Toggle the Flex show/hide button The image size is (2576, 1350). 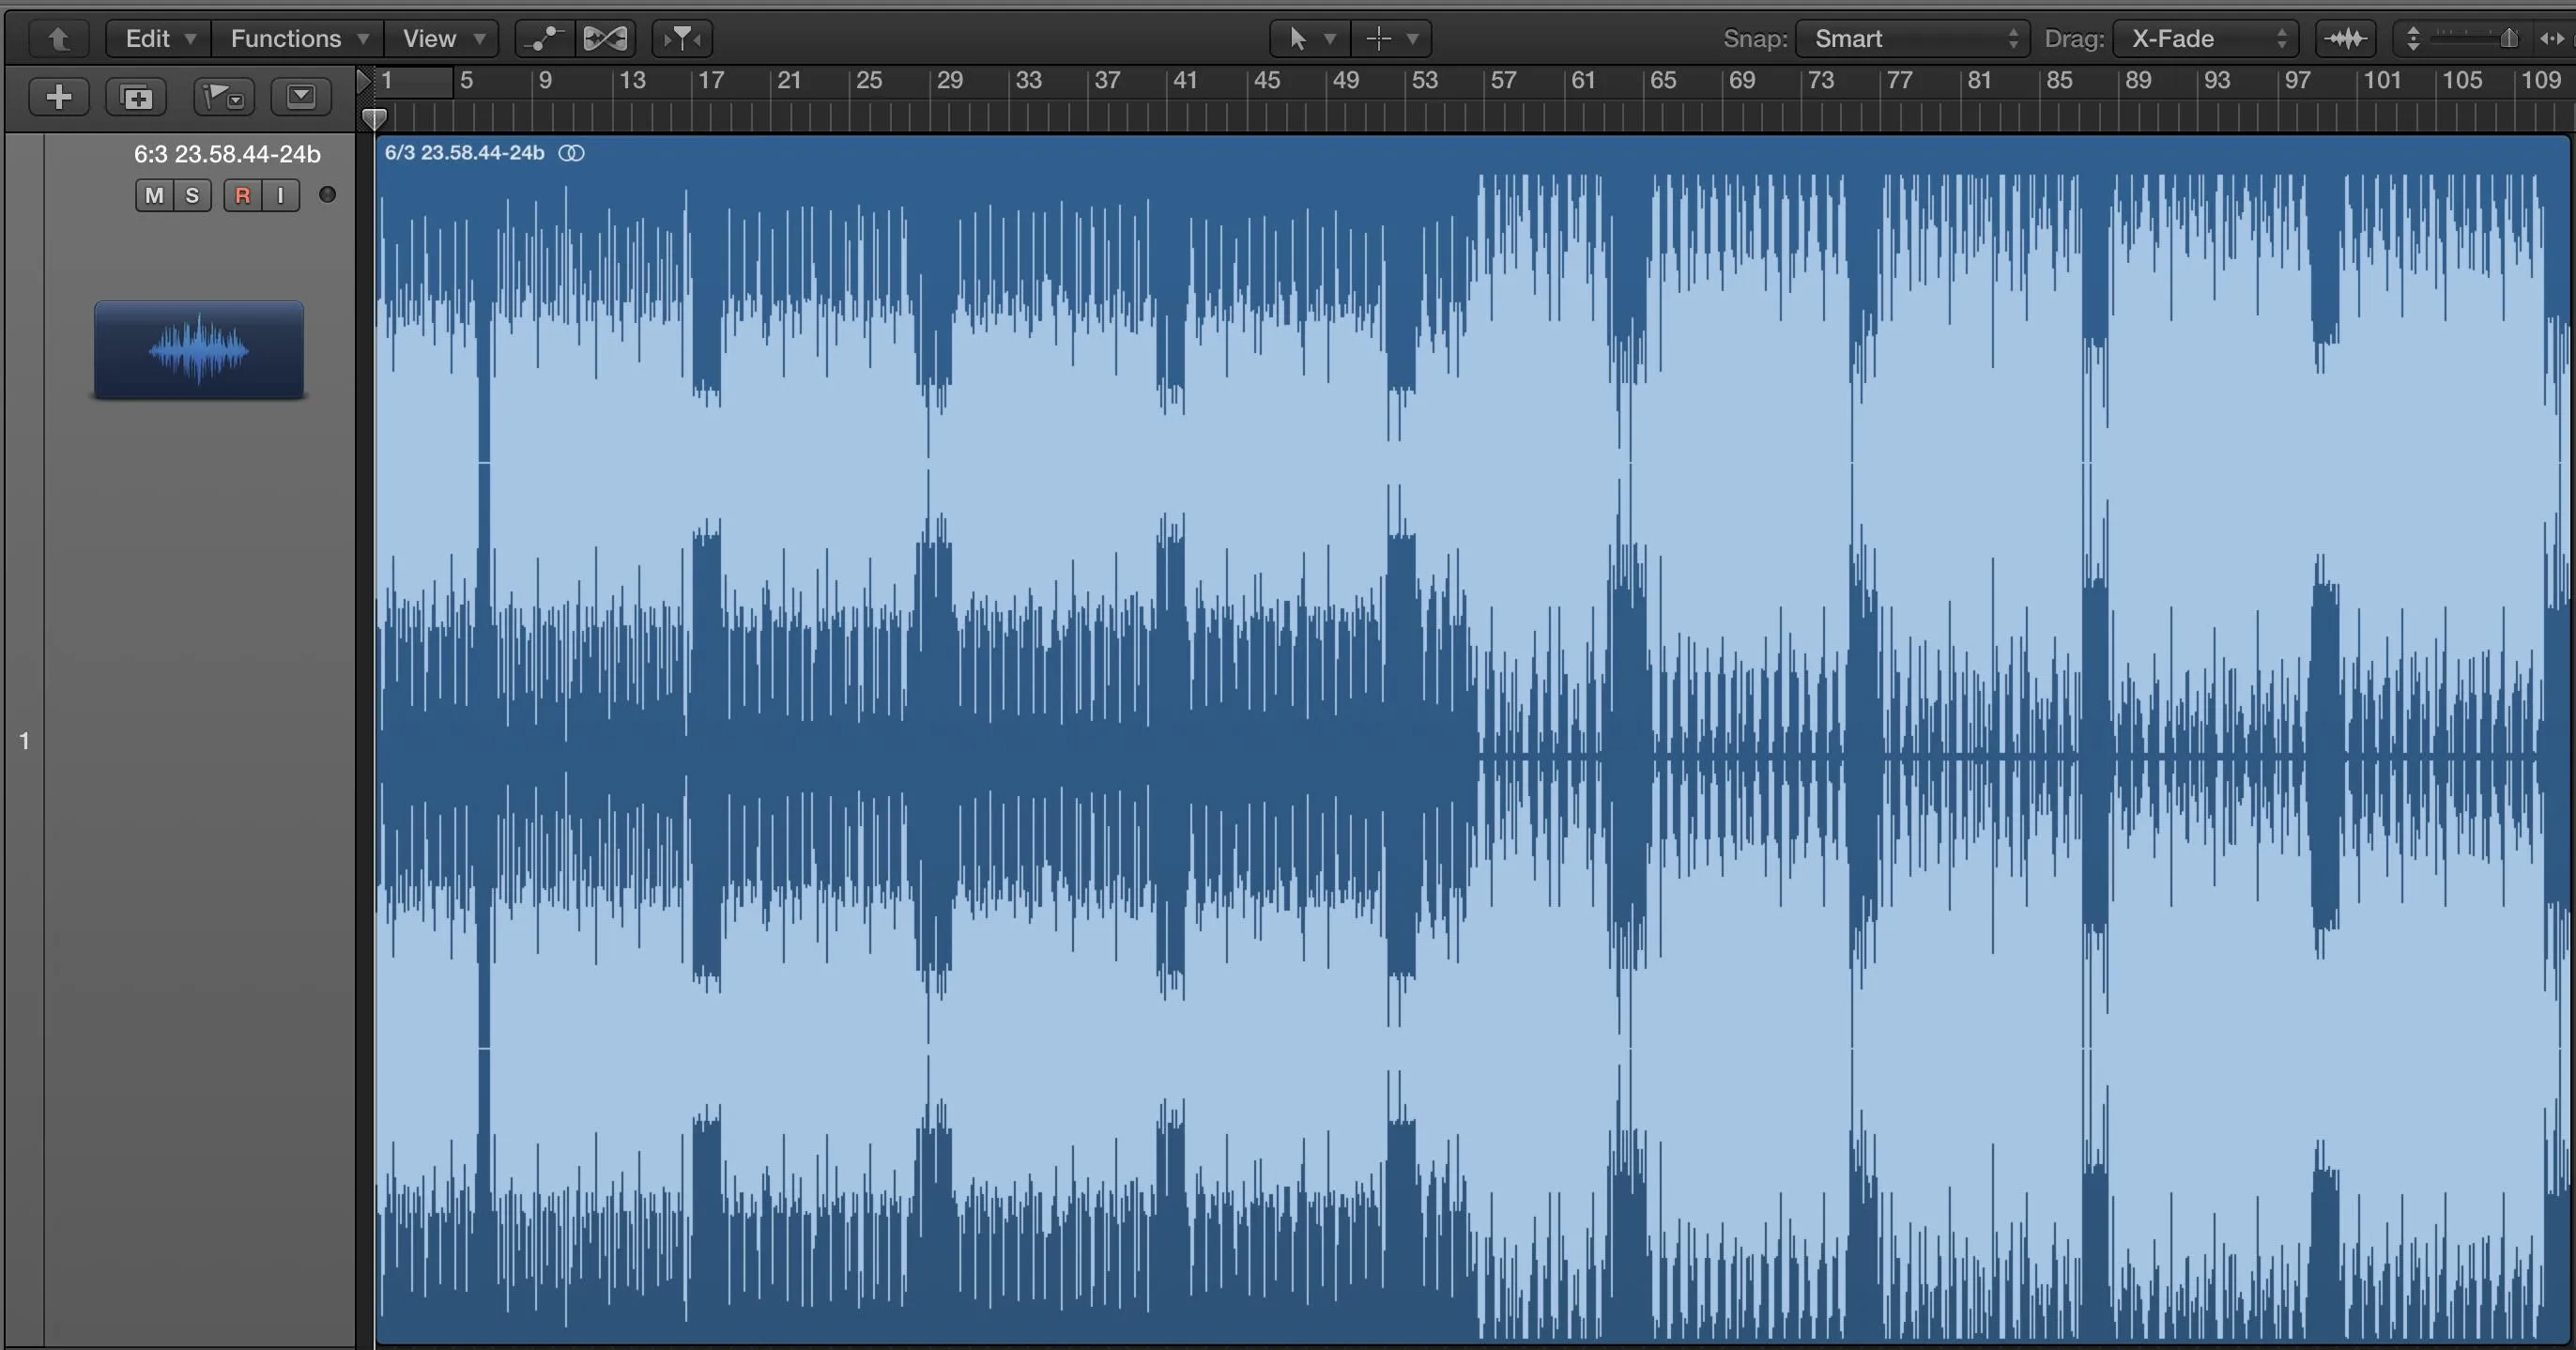(x=605, y=39)
